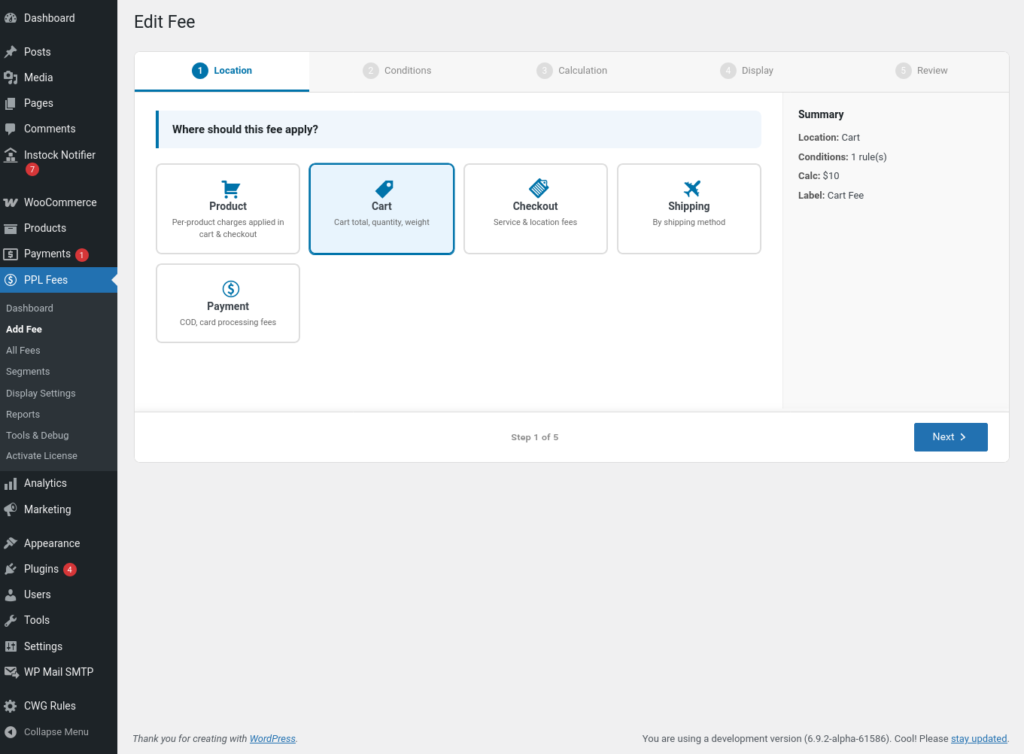Click the WP Mail SMTP envelope icon
This screenshot has width=1024, height=754.
[10, 672]
